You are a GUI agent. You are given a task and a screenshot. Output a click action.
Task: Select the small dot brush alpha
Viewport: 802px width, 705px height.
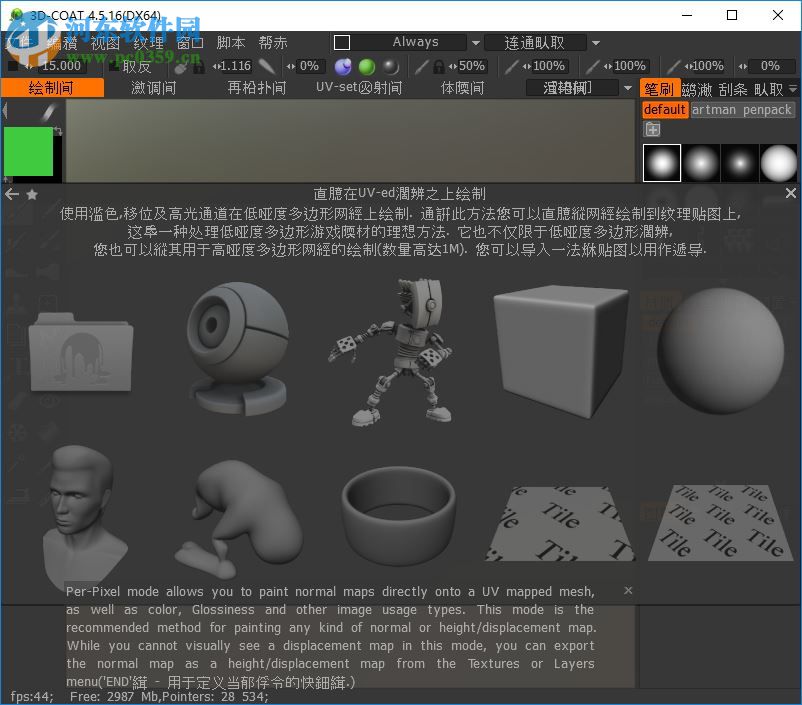tap(740, 163)
